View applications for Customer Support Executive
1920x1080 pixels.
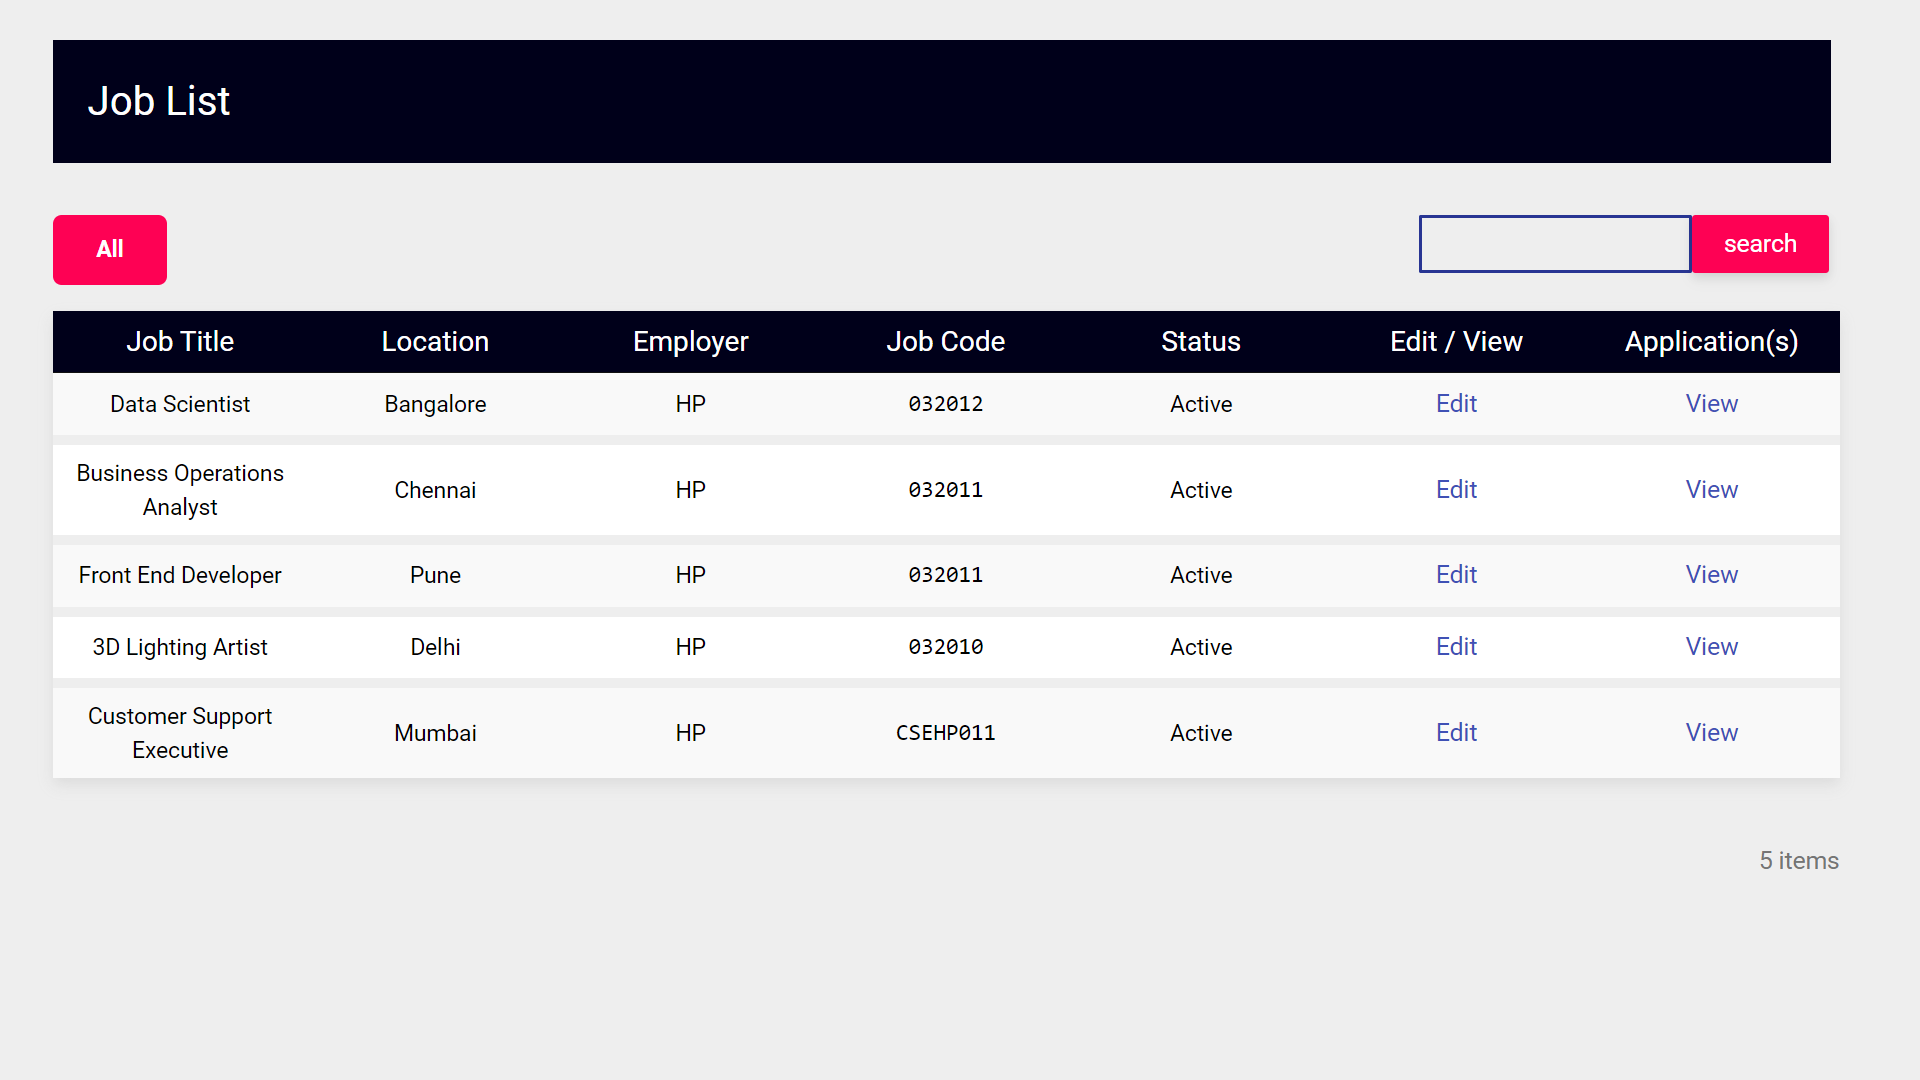point(1711,732)
